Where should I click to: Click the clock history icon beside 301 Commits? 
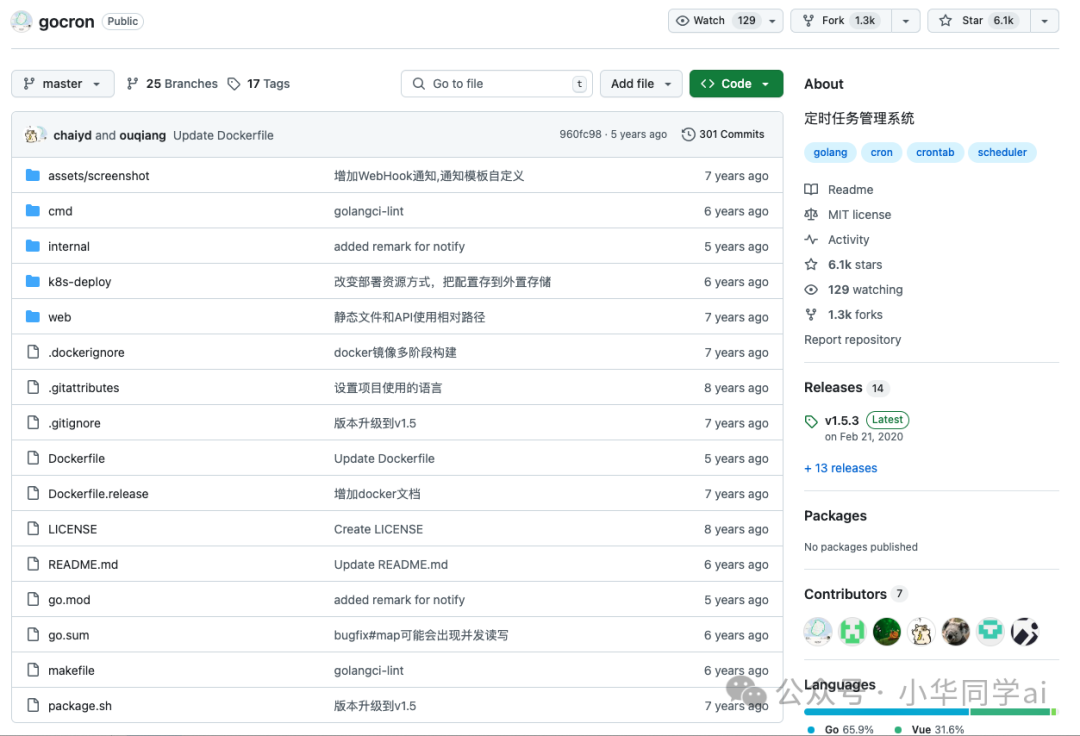click(688, 134)
